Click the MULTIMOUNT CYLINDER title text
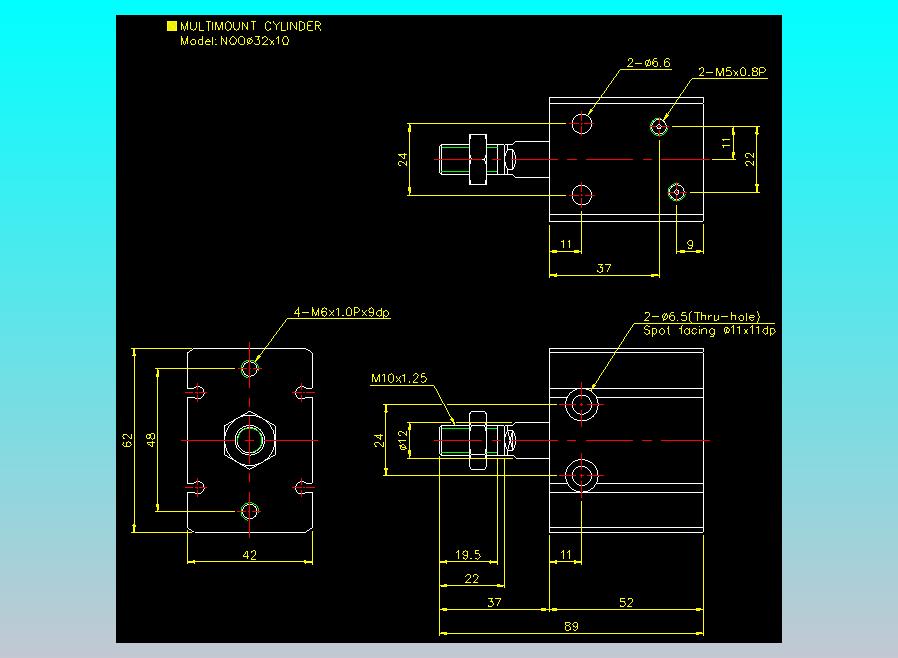This screenshot has height=658, width=898. click(x=251, y=26)
